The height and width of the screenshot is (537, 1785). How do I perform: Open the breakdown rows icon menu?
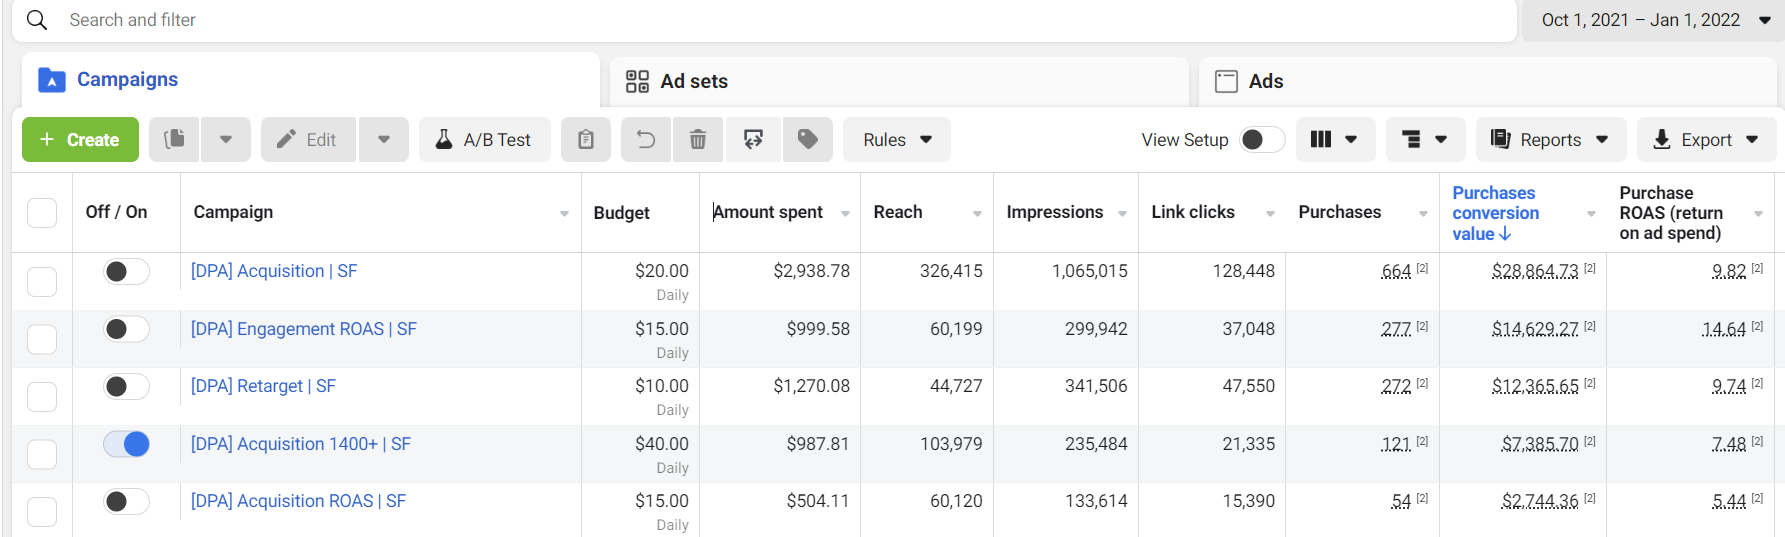coord(1424,140)
